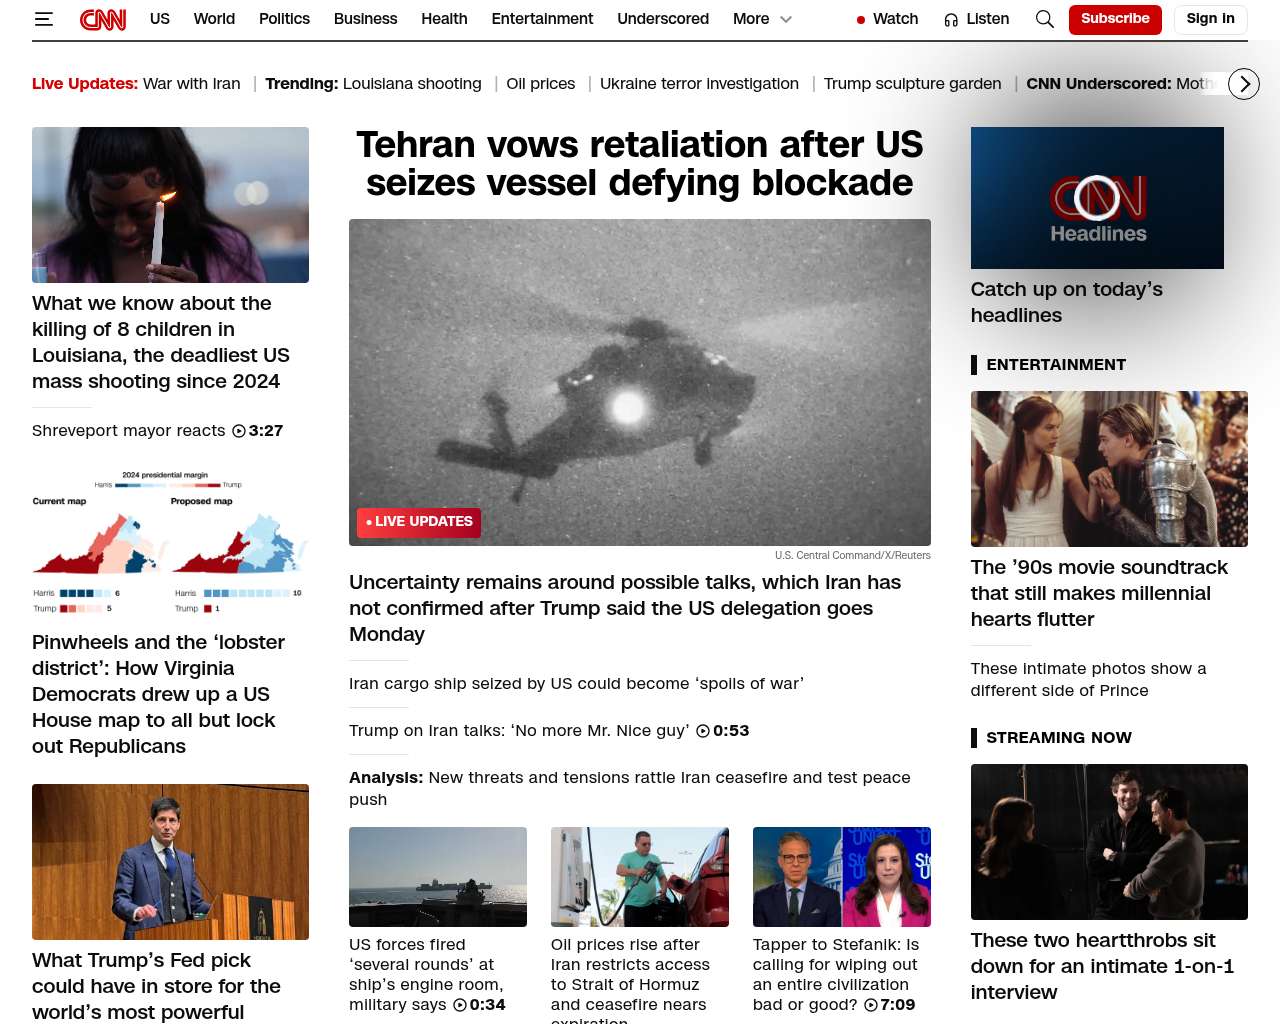The height and width of the screenshot is (1024, 1280).
Task: Open Ukraine terror investigation link
Action: (699, 84)
